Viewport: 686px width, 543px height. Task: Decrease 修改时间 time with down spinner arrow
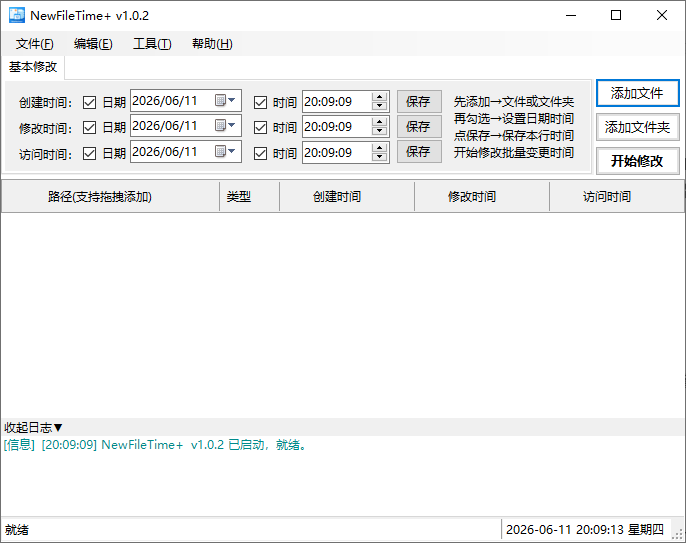tap(380, 132)
